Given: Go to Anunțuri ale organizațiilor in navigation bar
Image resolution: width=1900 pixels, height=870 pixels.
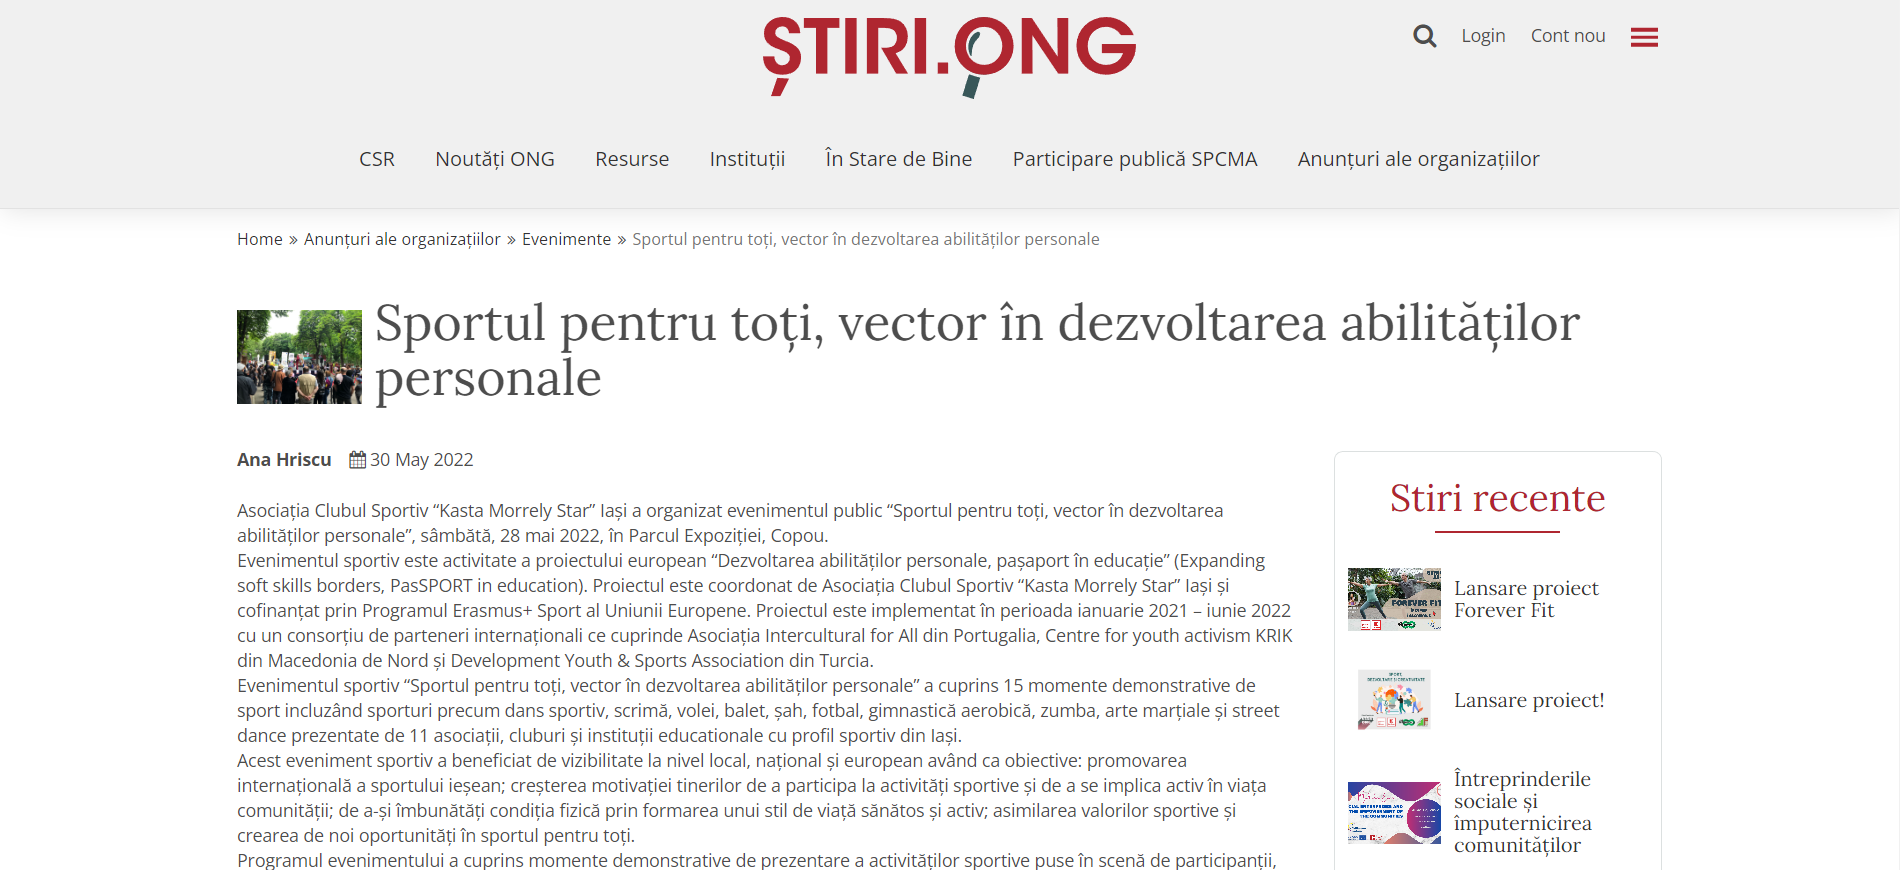Looking at the screenshot, I should pyautogui.click(x=1418, y=159).
